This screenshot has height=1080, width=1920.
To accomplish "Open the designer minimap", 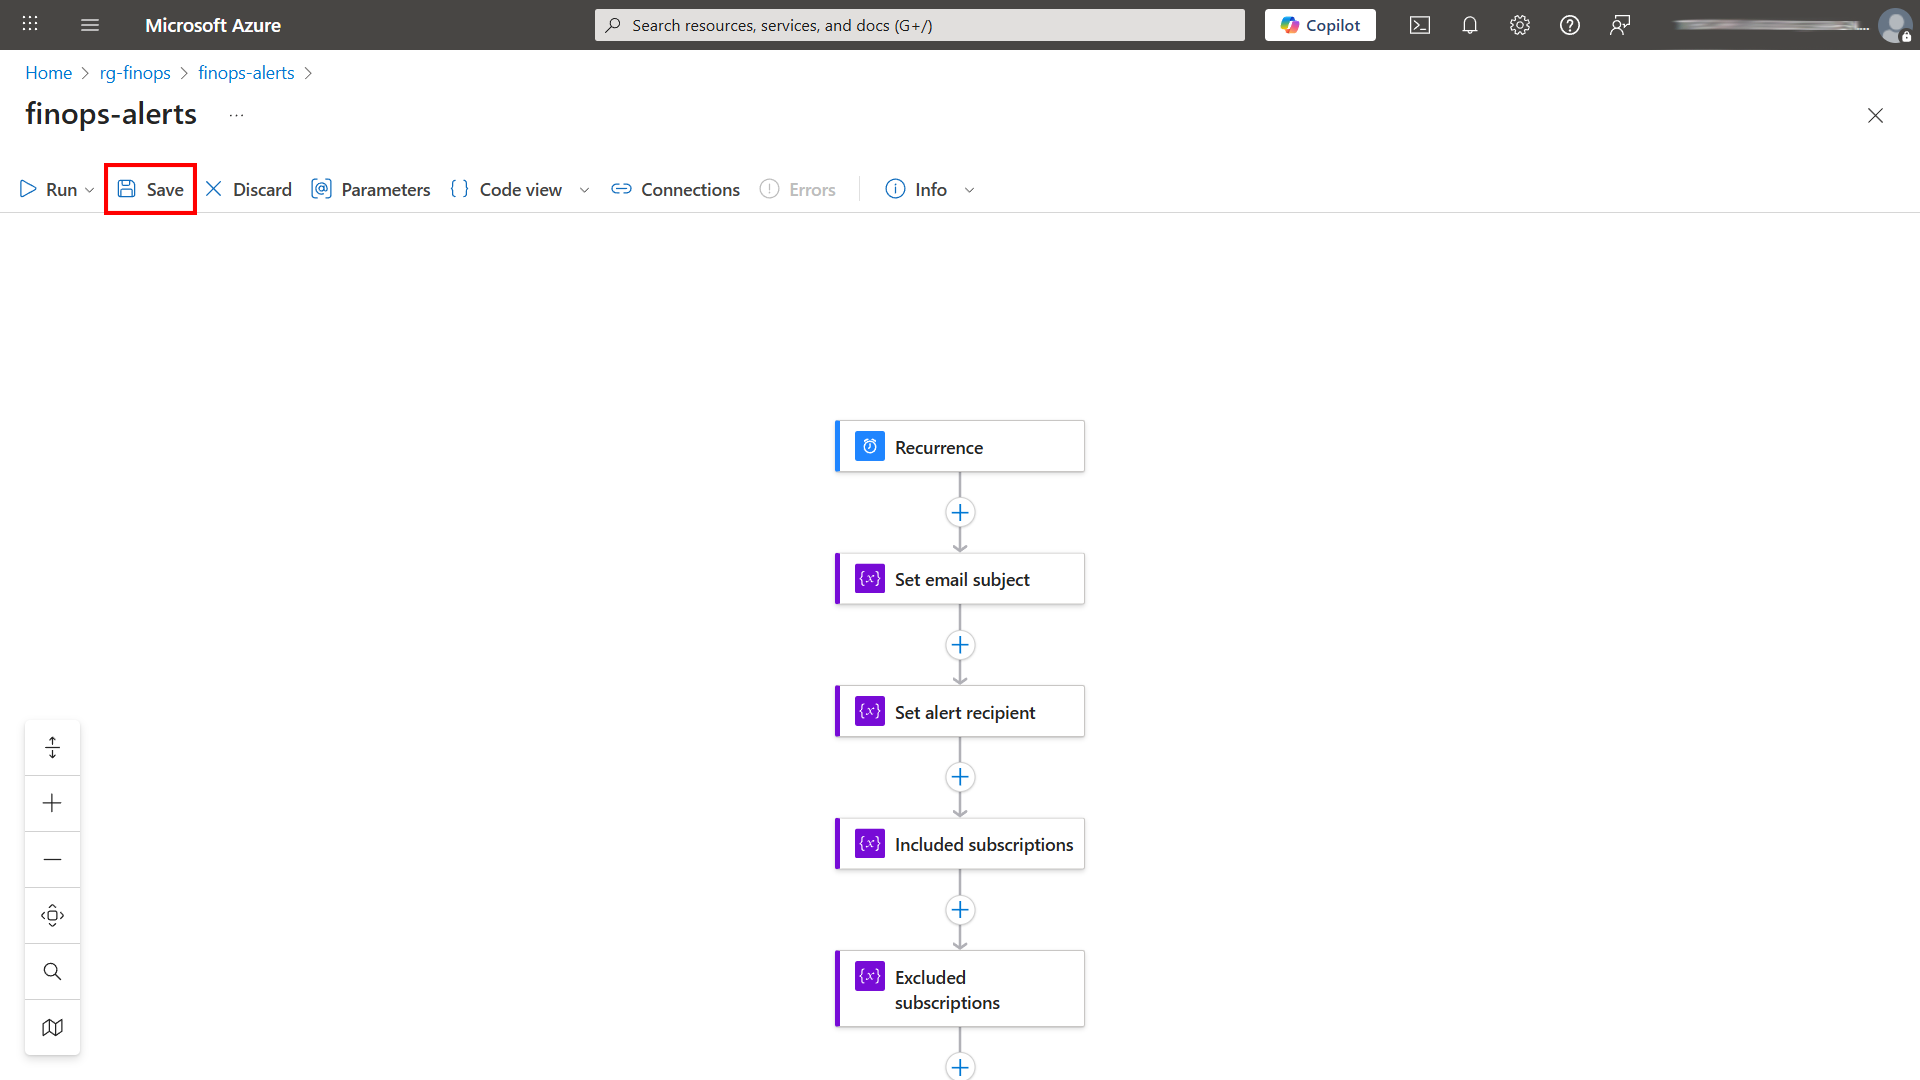I will coord(52,1027).
